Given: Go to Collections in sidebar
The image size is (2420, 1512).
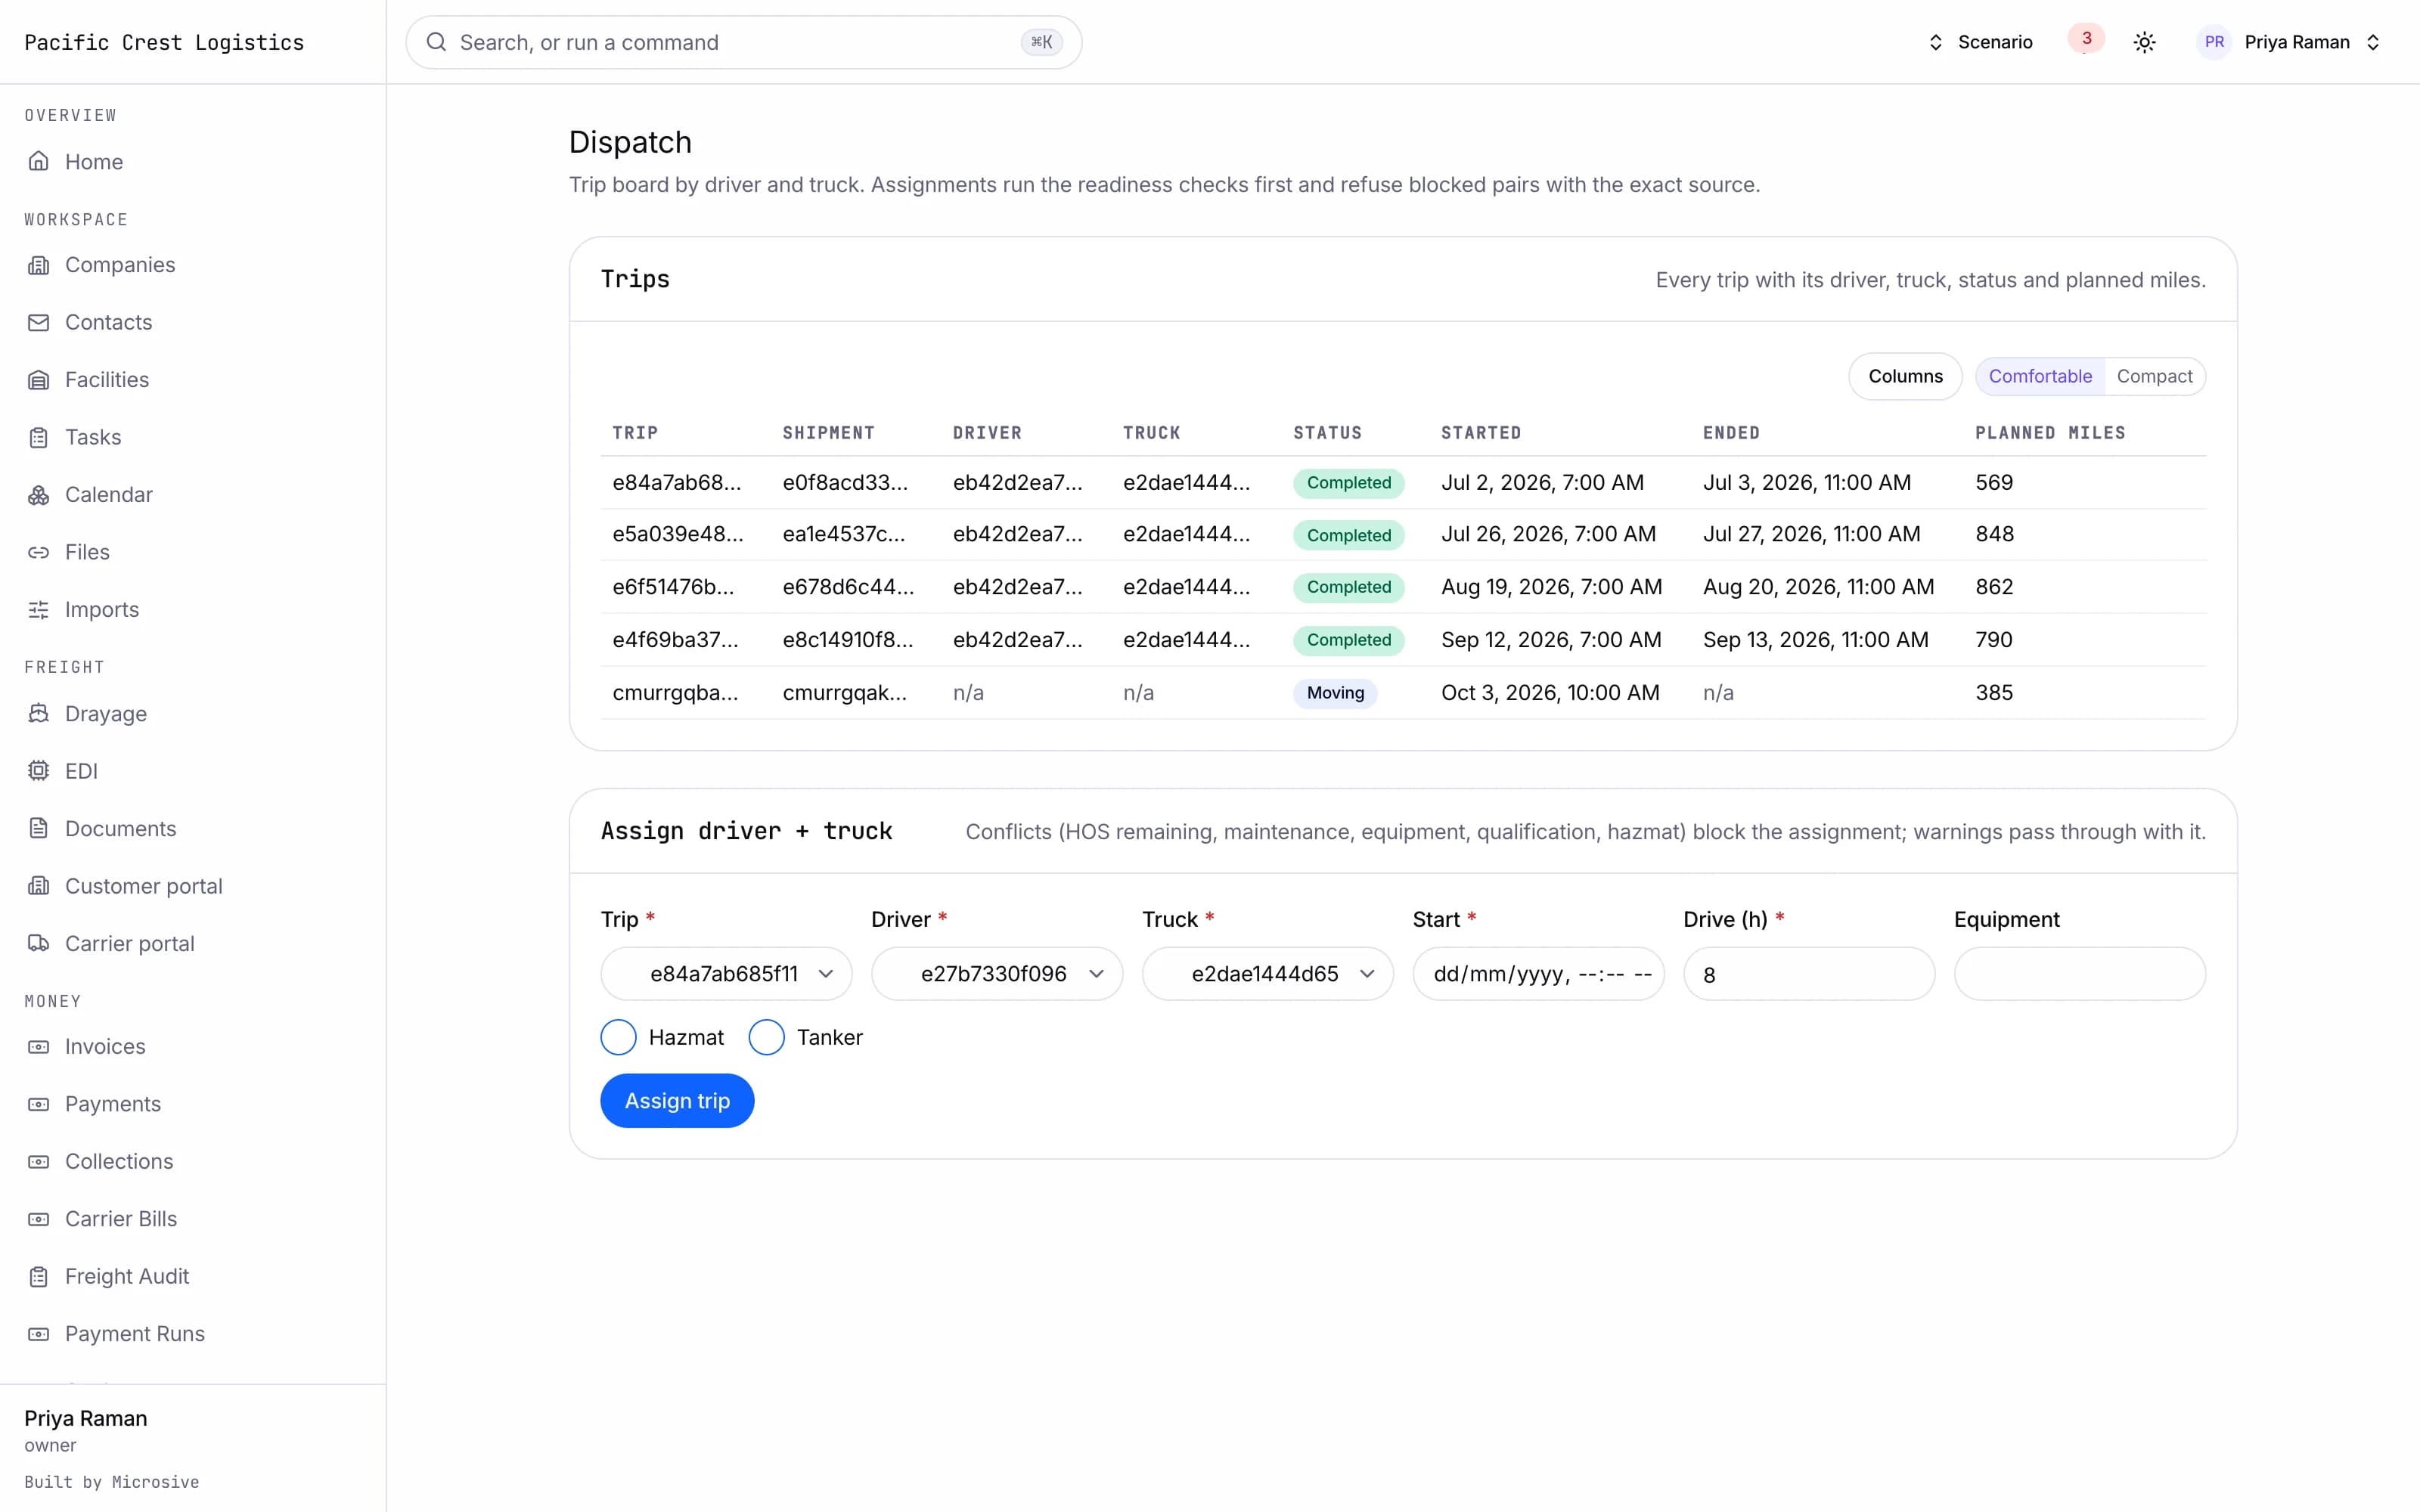Looking at the screenshot, I should (x=119, y=1162).
